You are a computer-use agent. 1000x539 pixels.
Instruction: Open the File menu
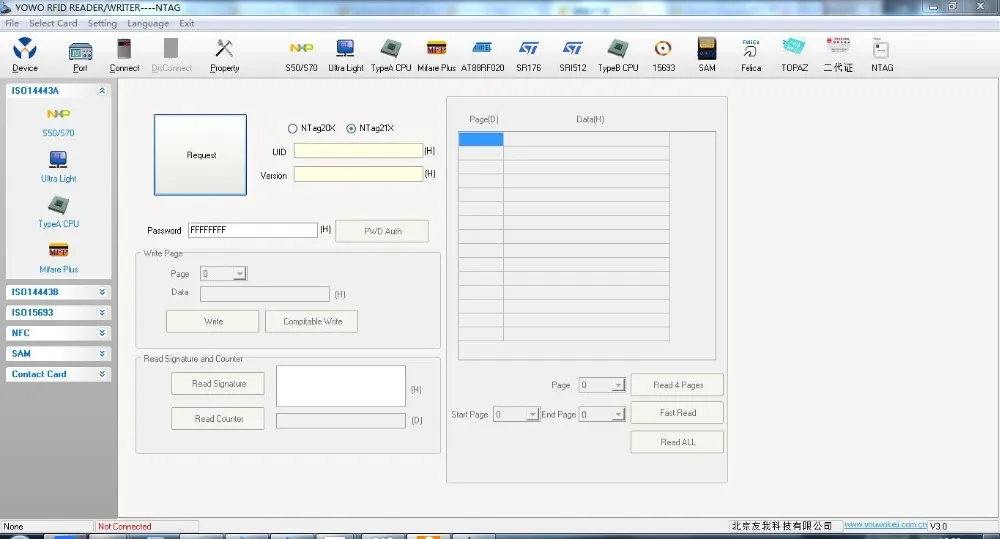tap(12, 23)
